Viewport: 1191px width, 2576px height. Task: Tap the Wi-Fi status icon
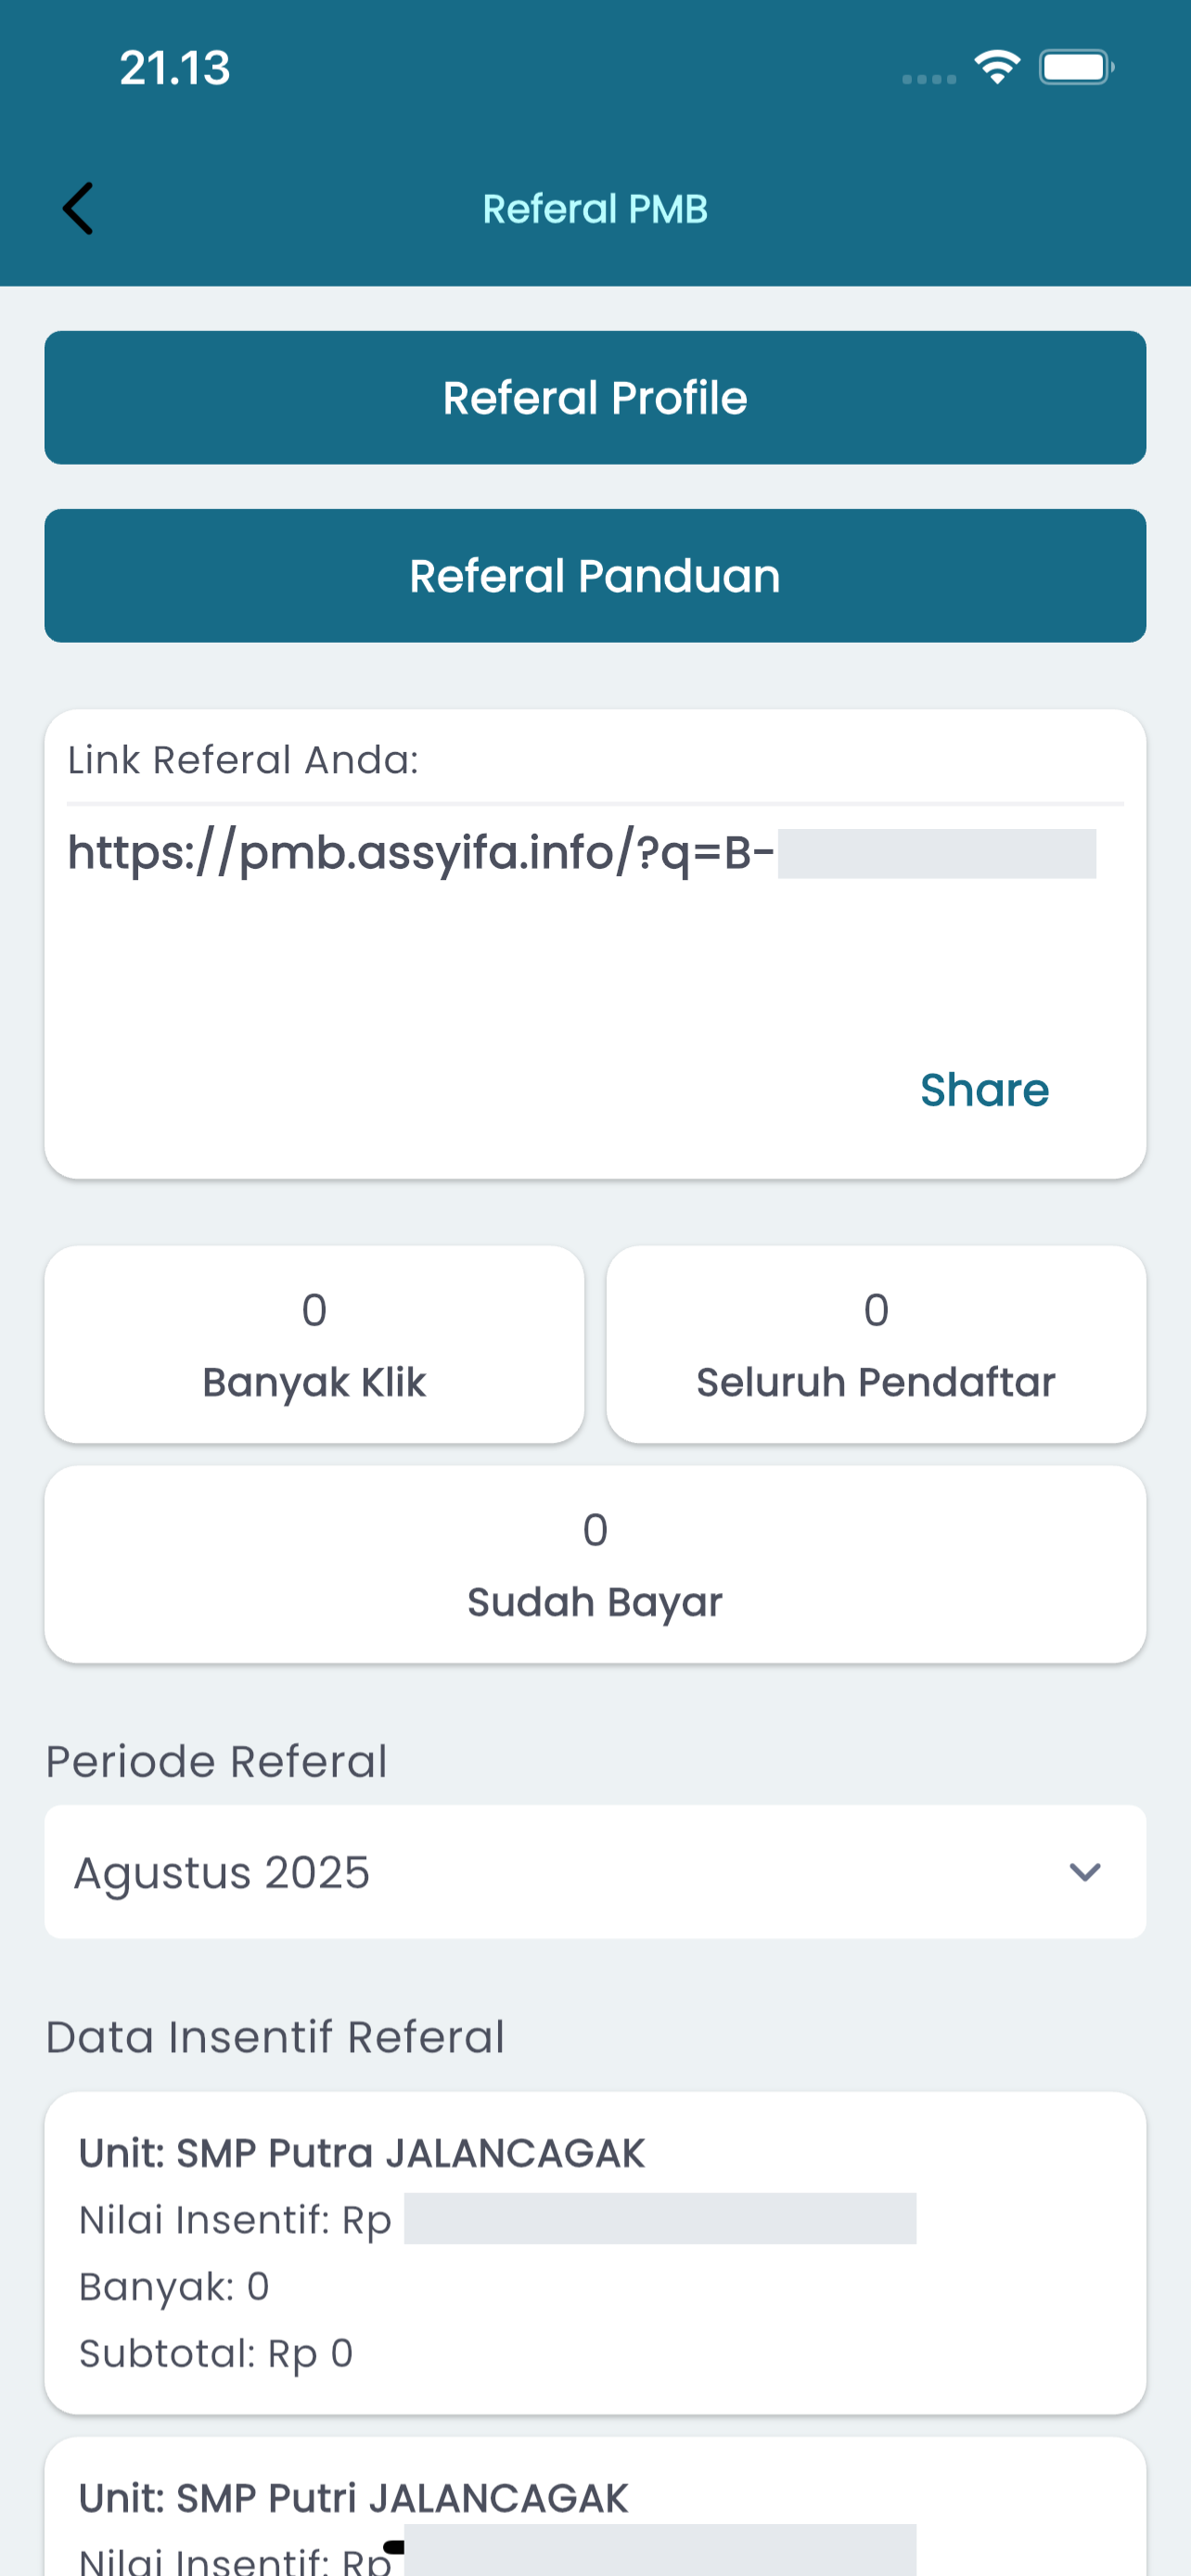997,67
